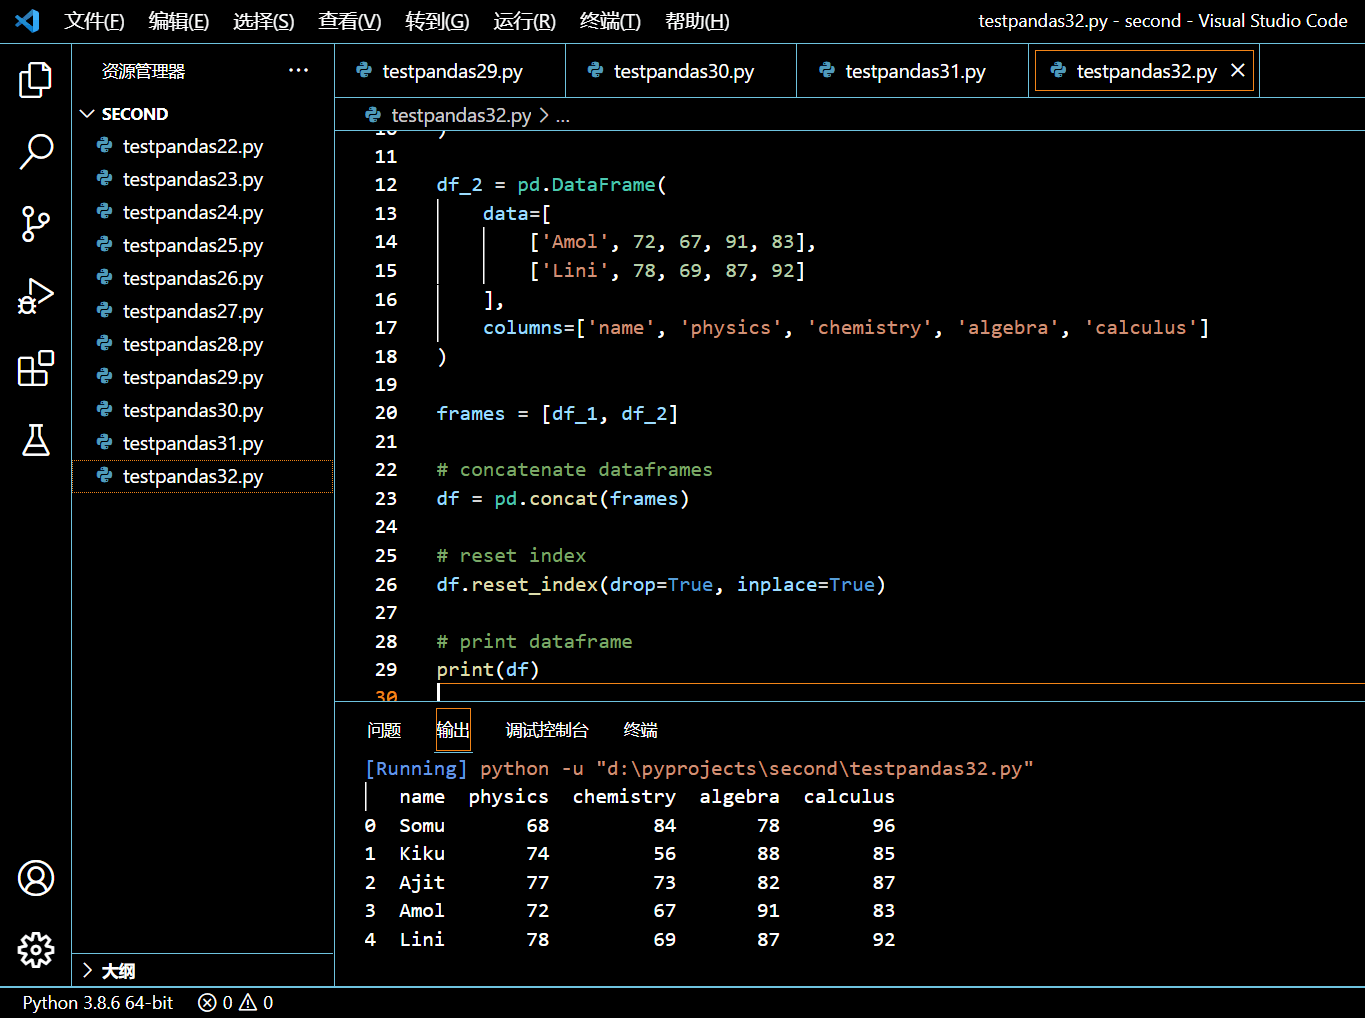Expand the 大纲 outline section
Image resolution: width=1365 pixels, height=1018 pixels.
(x=88, y=970)
